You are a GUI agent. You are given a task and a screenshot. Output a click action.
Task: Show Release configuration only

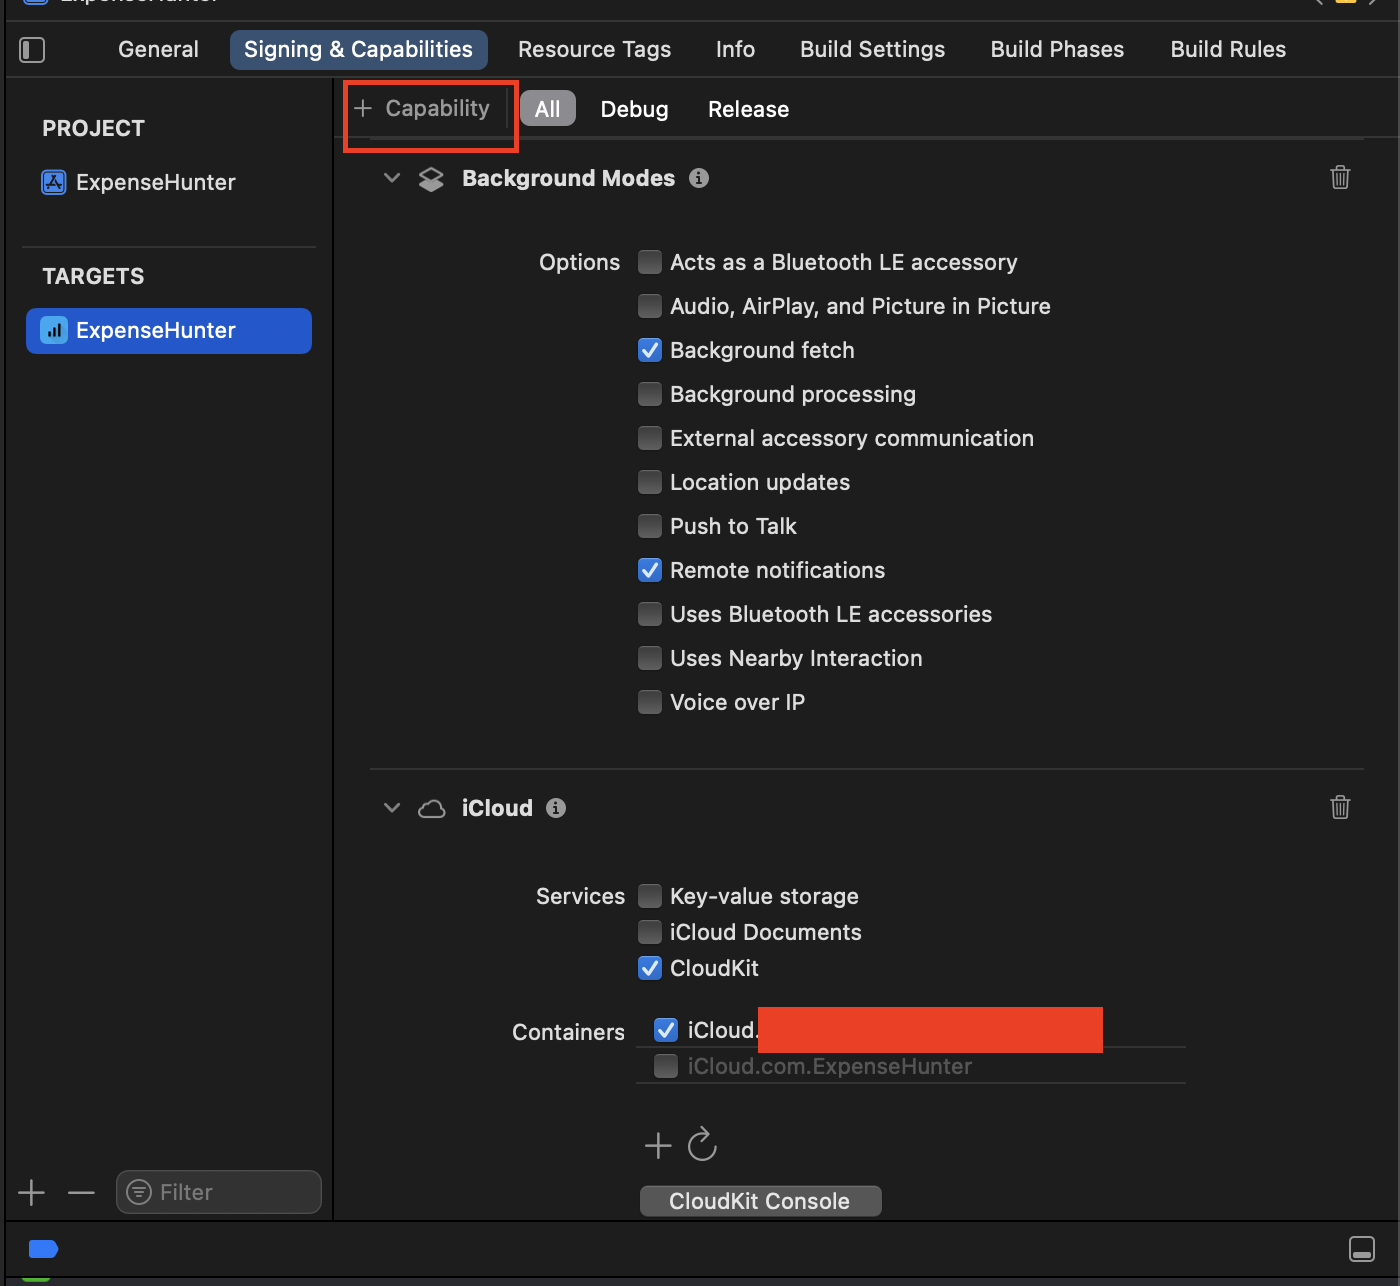point(748,109)
